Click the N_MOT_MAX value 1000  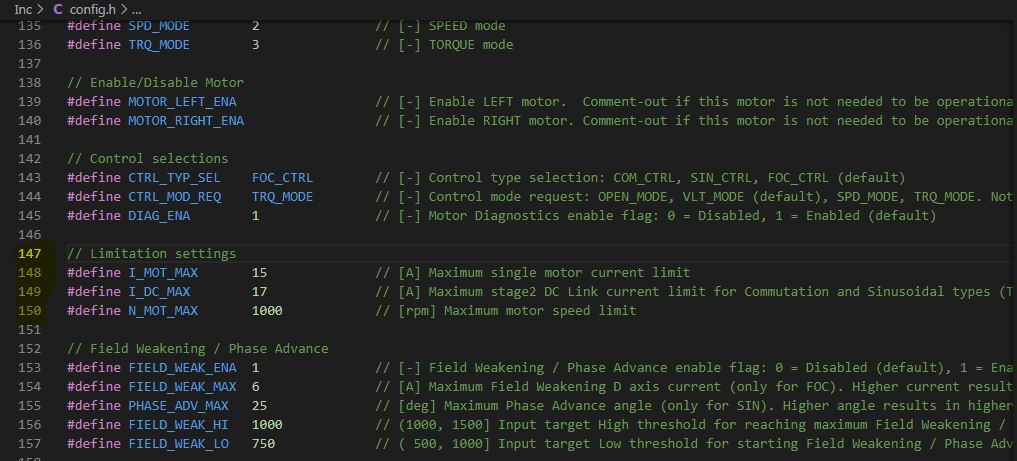click(x=267, y=311)
